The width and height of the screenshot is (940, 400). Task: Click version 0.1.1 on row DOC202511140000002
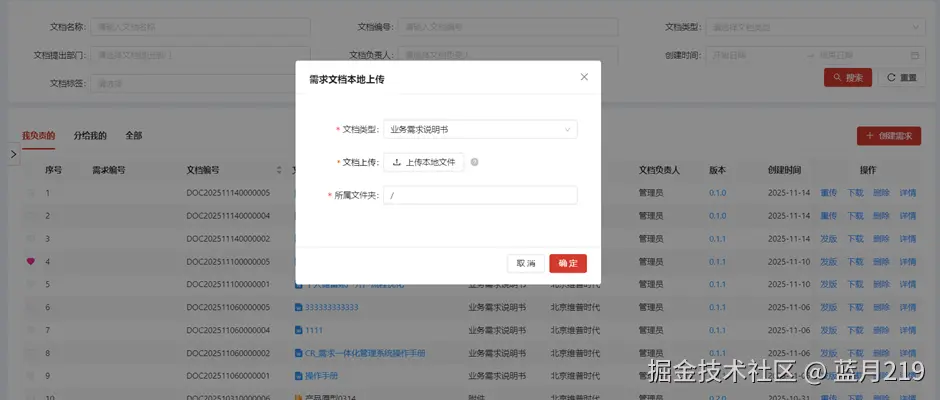tap(718, 239)
